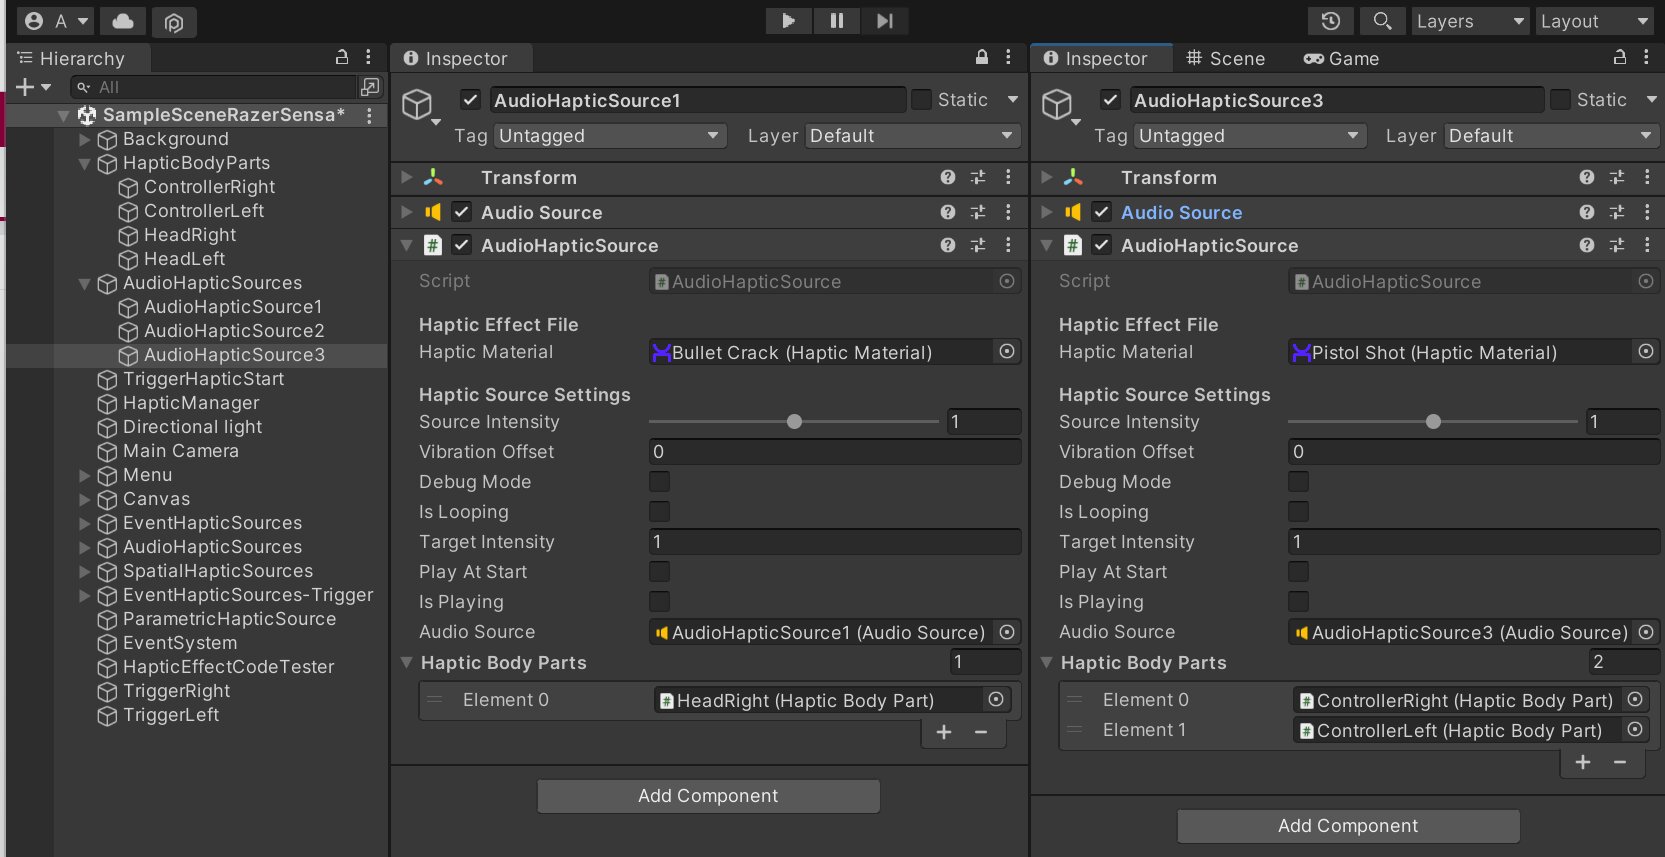This screenshot has height=857, width=1665.
Task: Click the Step frame button
Action: coord(884,21)
